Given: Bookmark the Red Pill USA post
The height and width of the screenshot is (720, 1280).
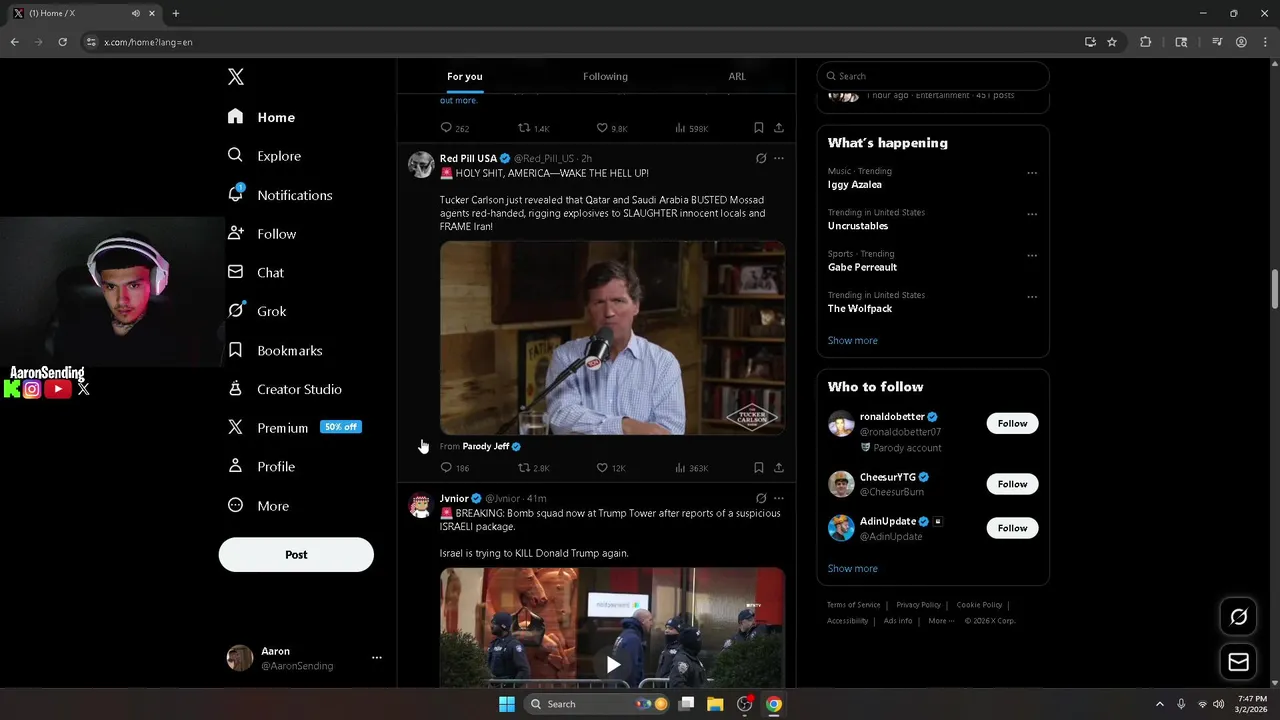Looking at the screenshot, I should pos(759,468).
